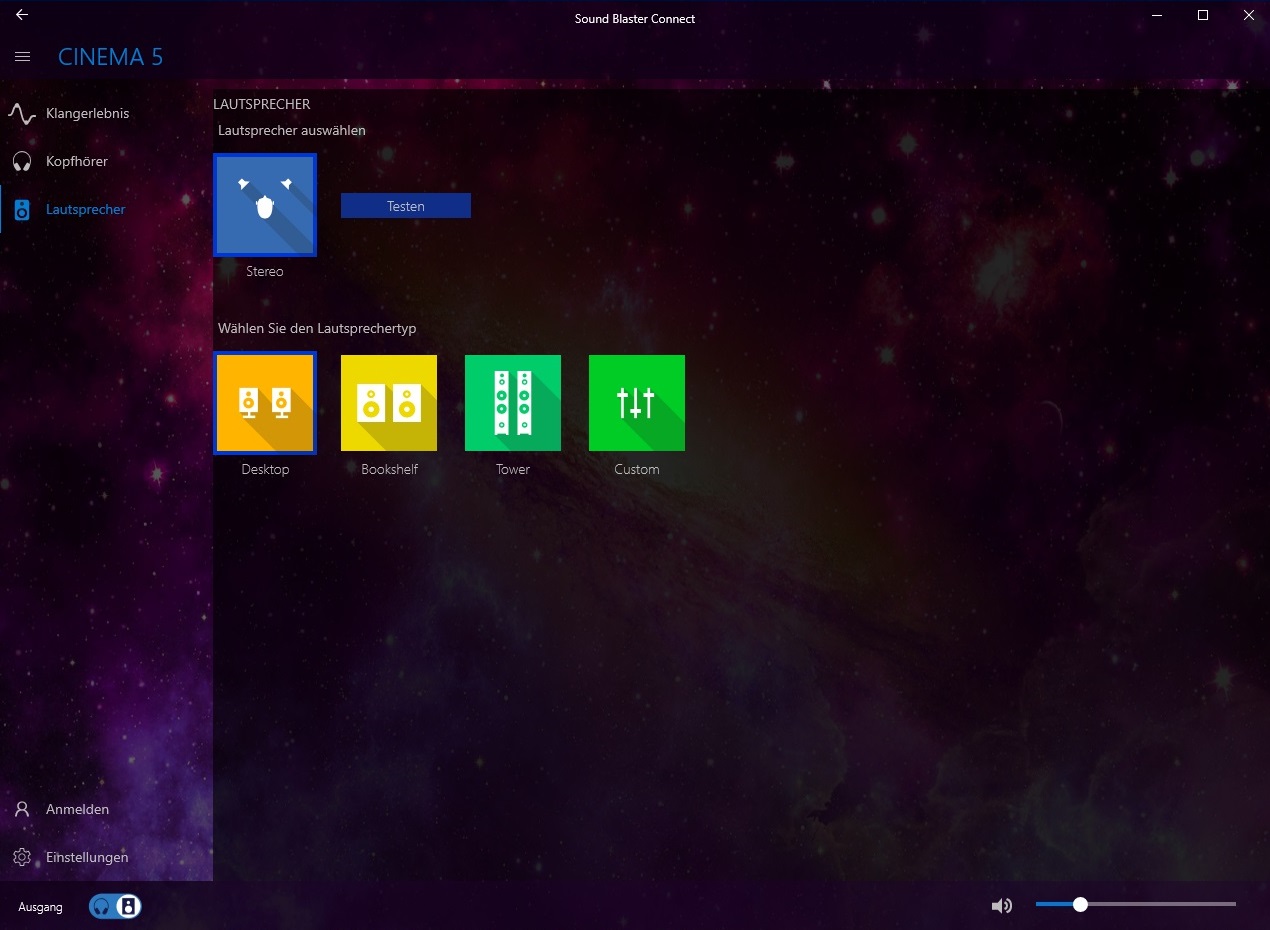This screenshot has width=1270, height=930.
Task: Toggle the Ausgang headphone/speaker output switch
Action: click(x=115, y=907)
